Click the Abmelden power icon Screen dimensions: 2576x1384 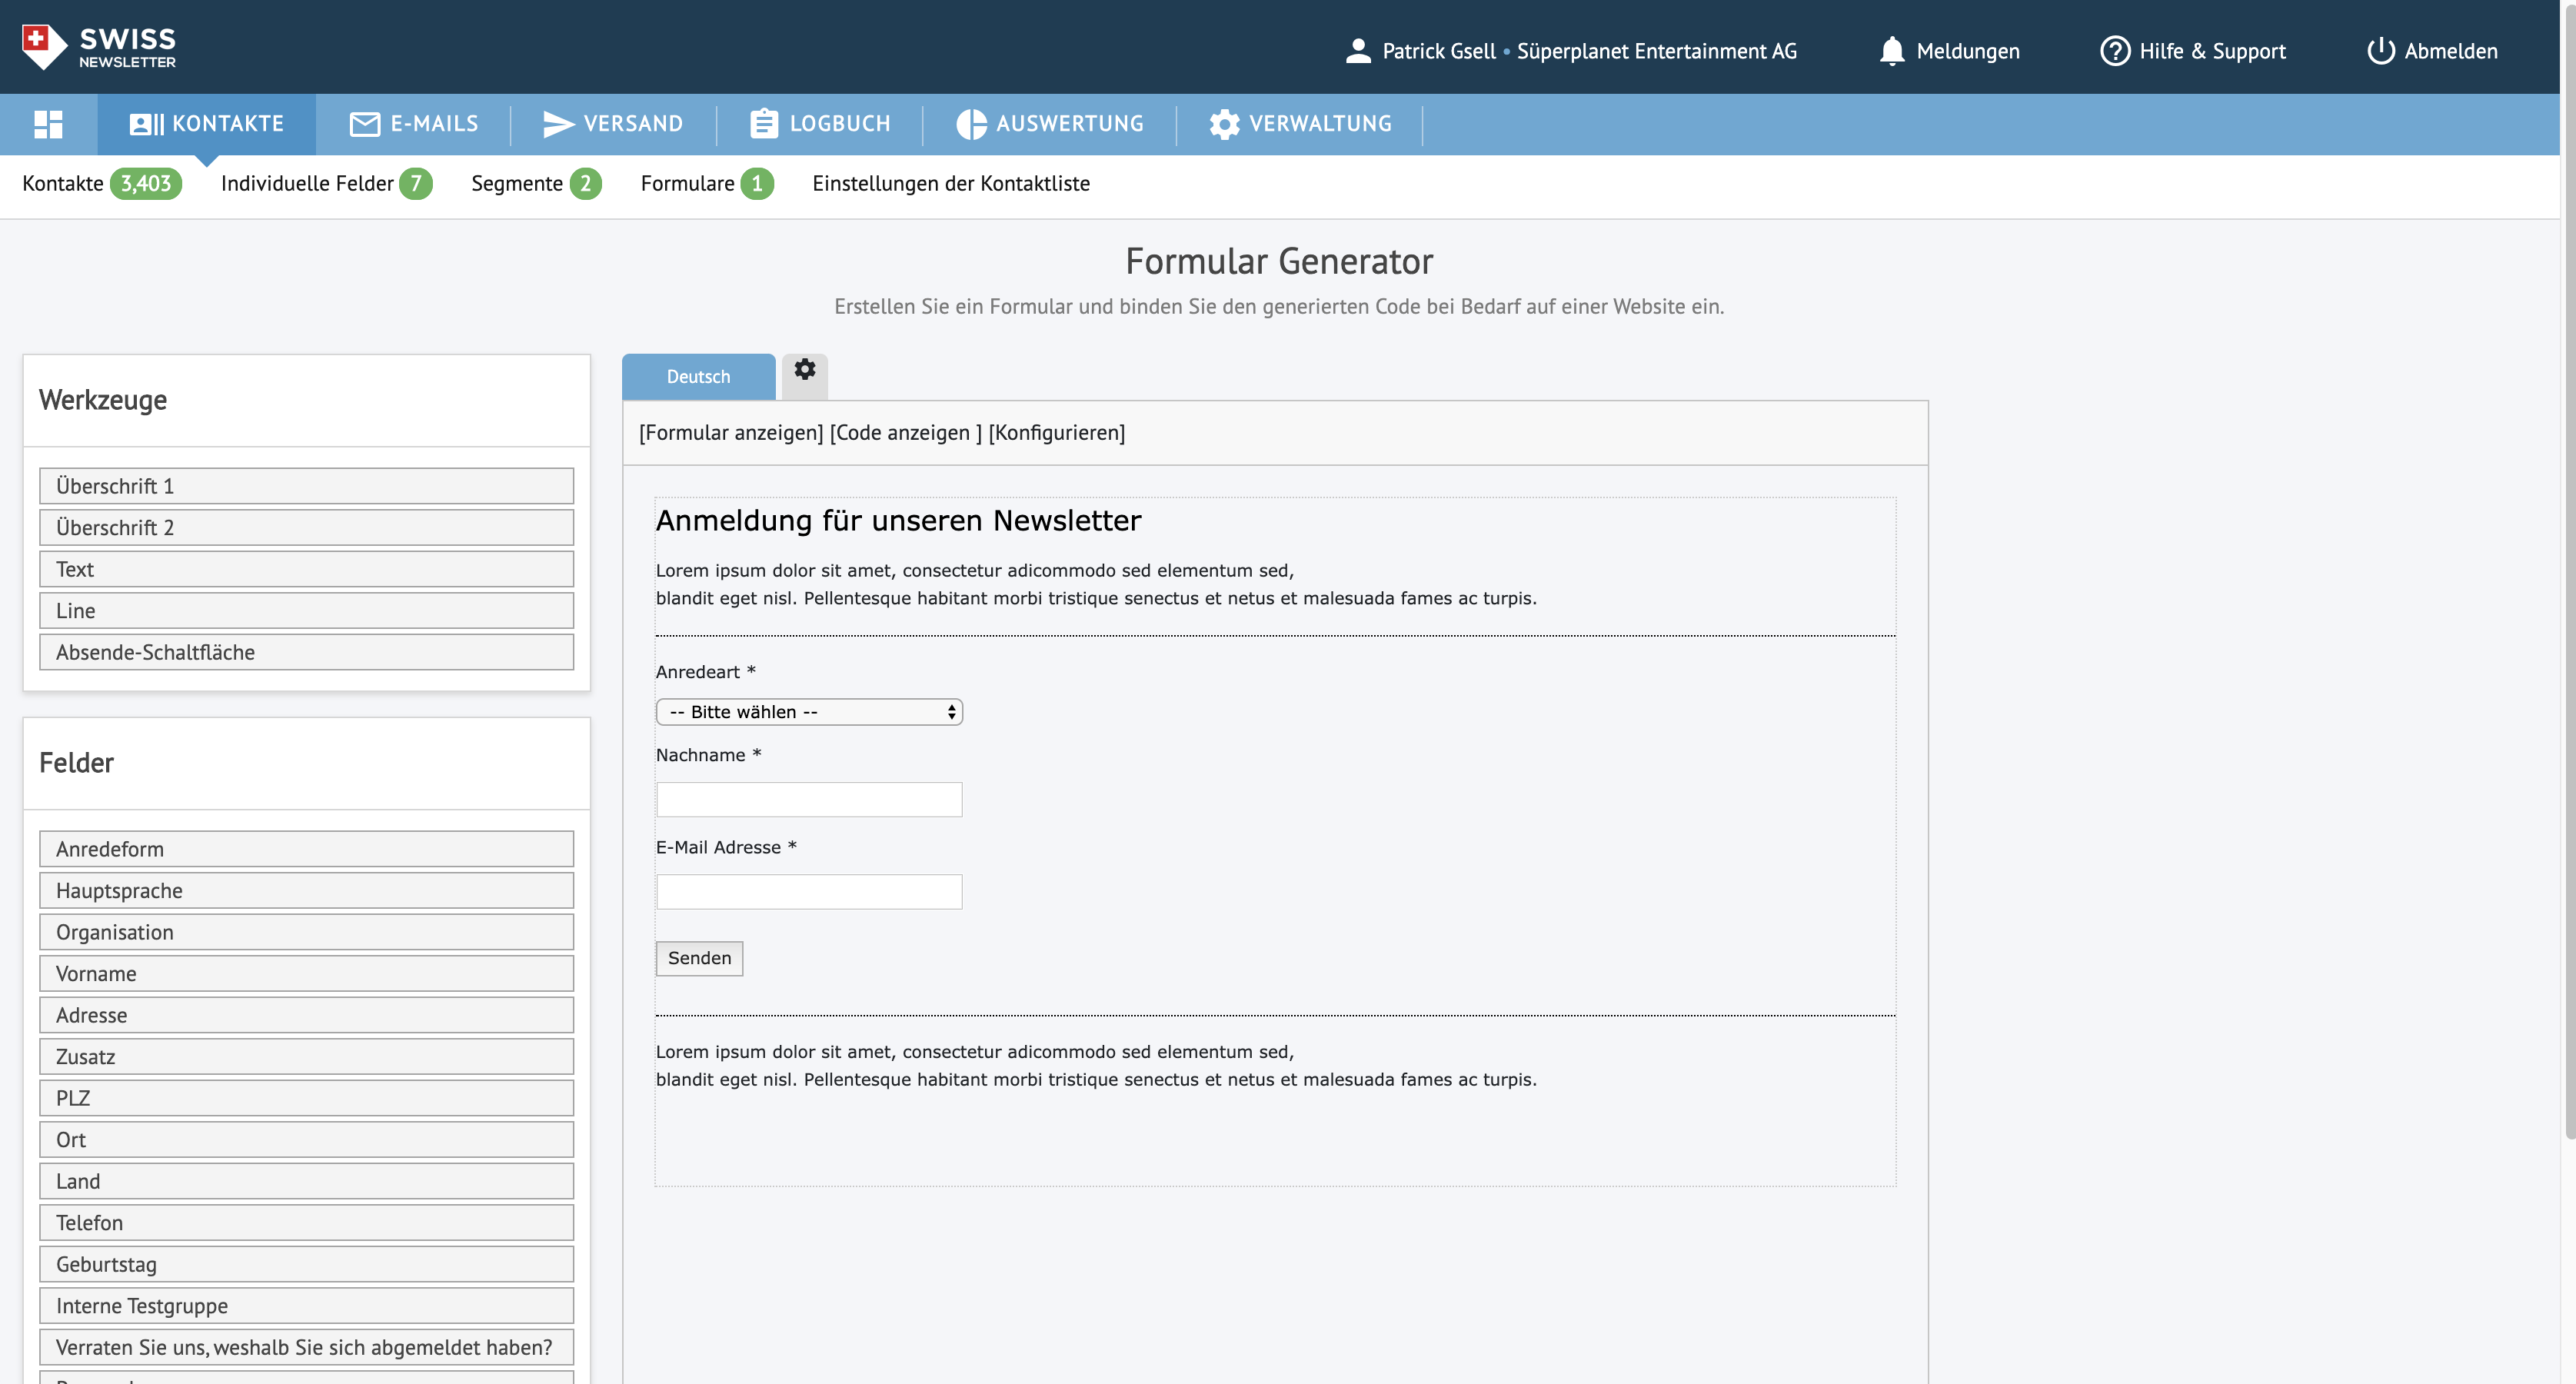pyautogui.click(x=2380, y=51)
